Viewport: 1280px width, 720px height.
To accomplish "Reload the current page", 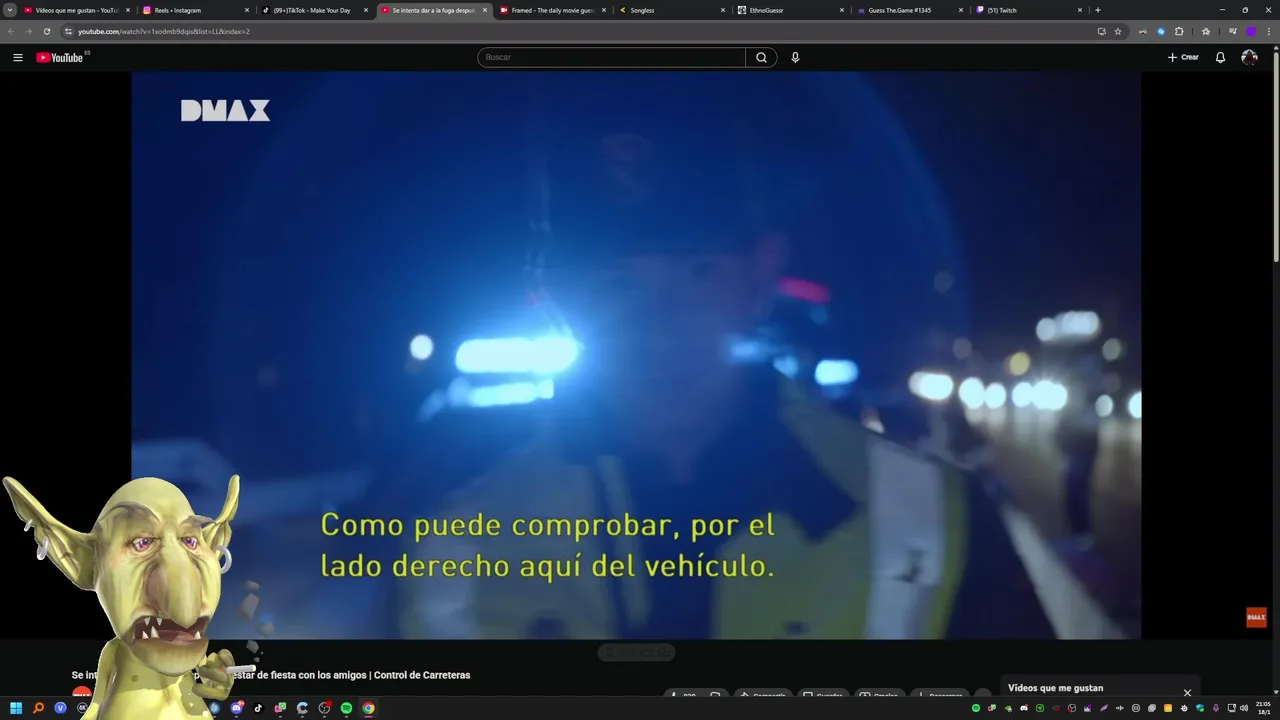I will tap(46, 31).
